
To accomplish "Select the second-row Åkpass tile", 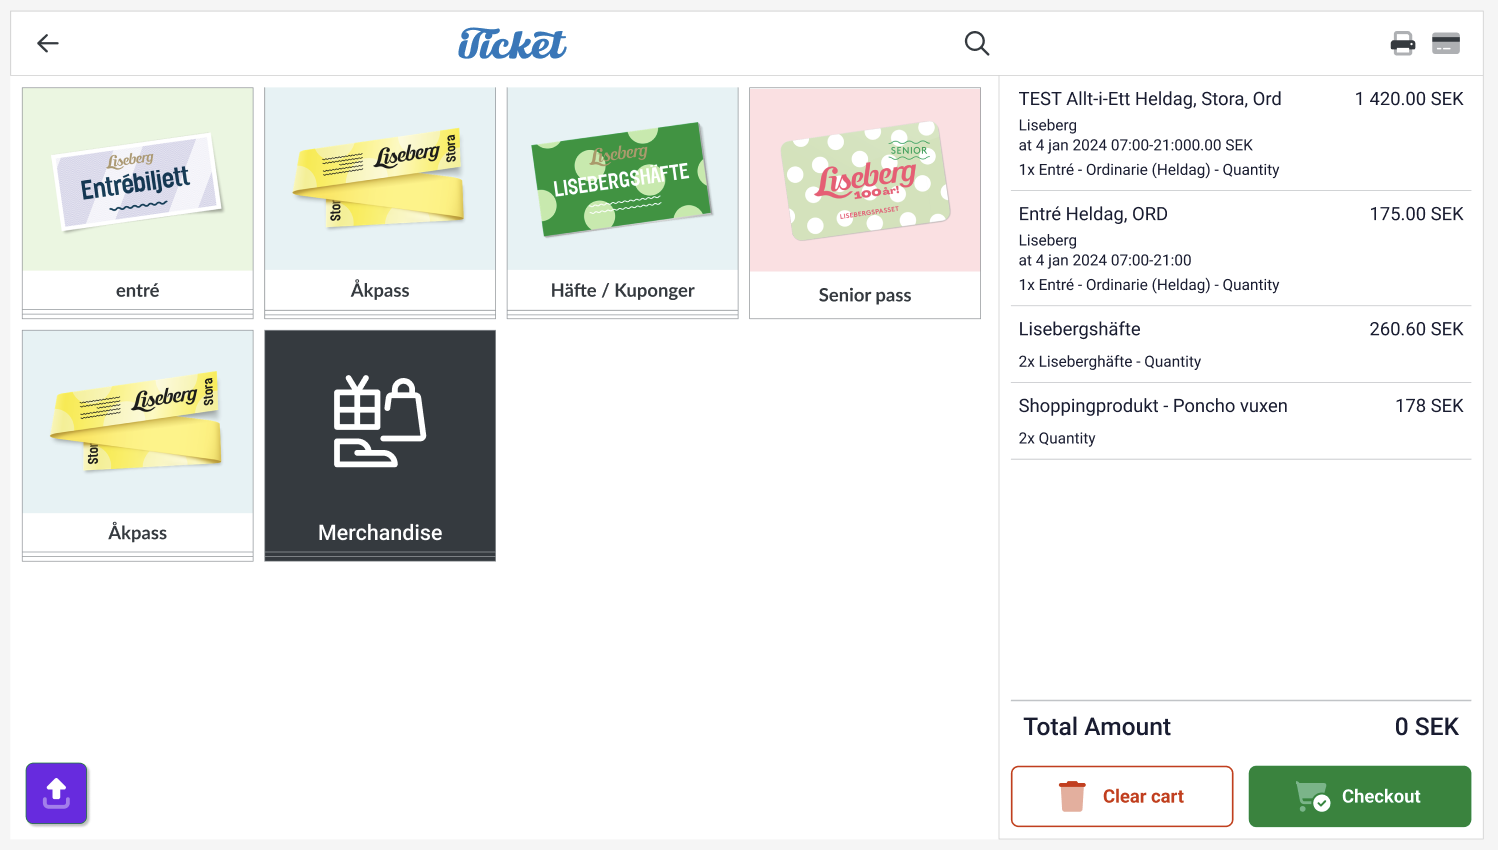I will pyautogui.click(x=138, y=446).
